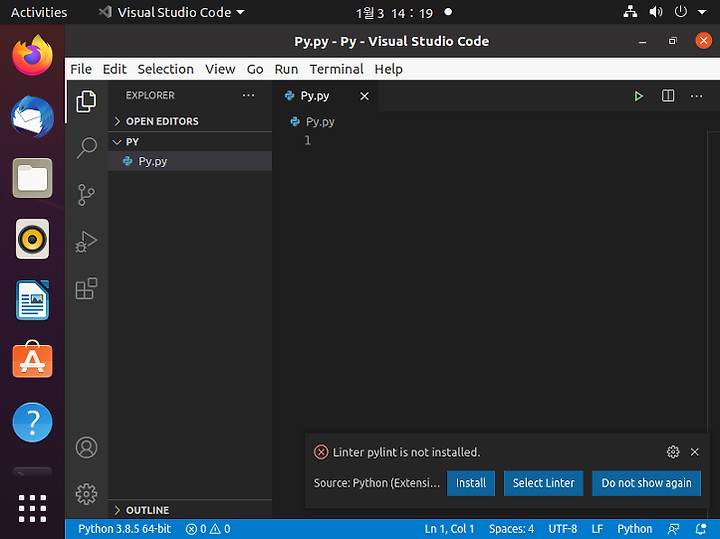Click the errors and warnings status indicator
This screenshot has height=539, width=720.
click(x=208, y=529)
